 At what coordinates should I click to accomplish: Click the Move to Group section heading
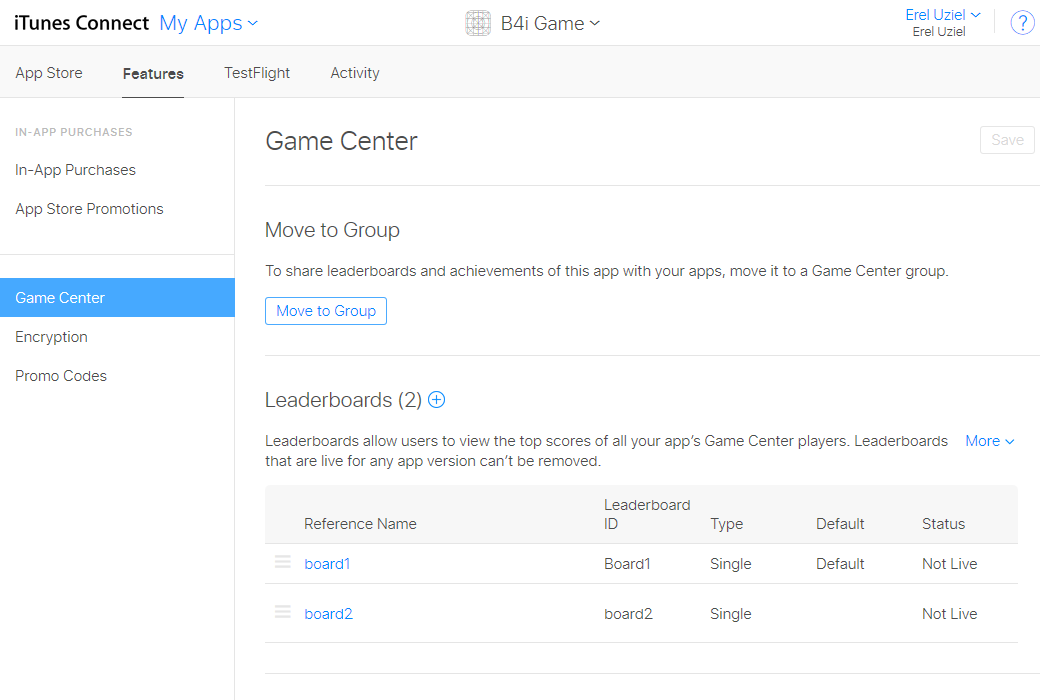tap(332, 230)
